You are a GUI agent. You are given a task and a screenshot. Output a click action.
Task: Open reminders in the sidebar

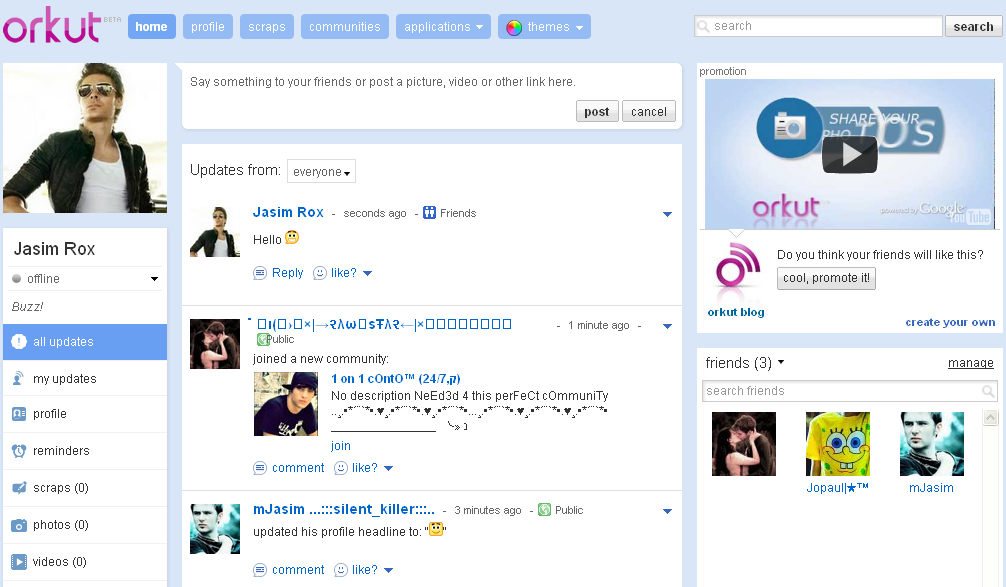pyautogui.click(x=85, y=451)
